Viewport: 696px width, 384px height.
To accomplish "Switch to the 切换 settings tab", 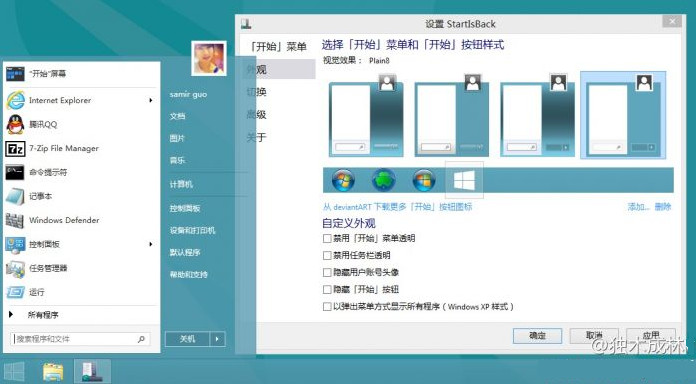I will [257, 92].
